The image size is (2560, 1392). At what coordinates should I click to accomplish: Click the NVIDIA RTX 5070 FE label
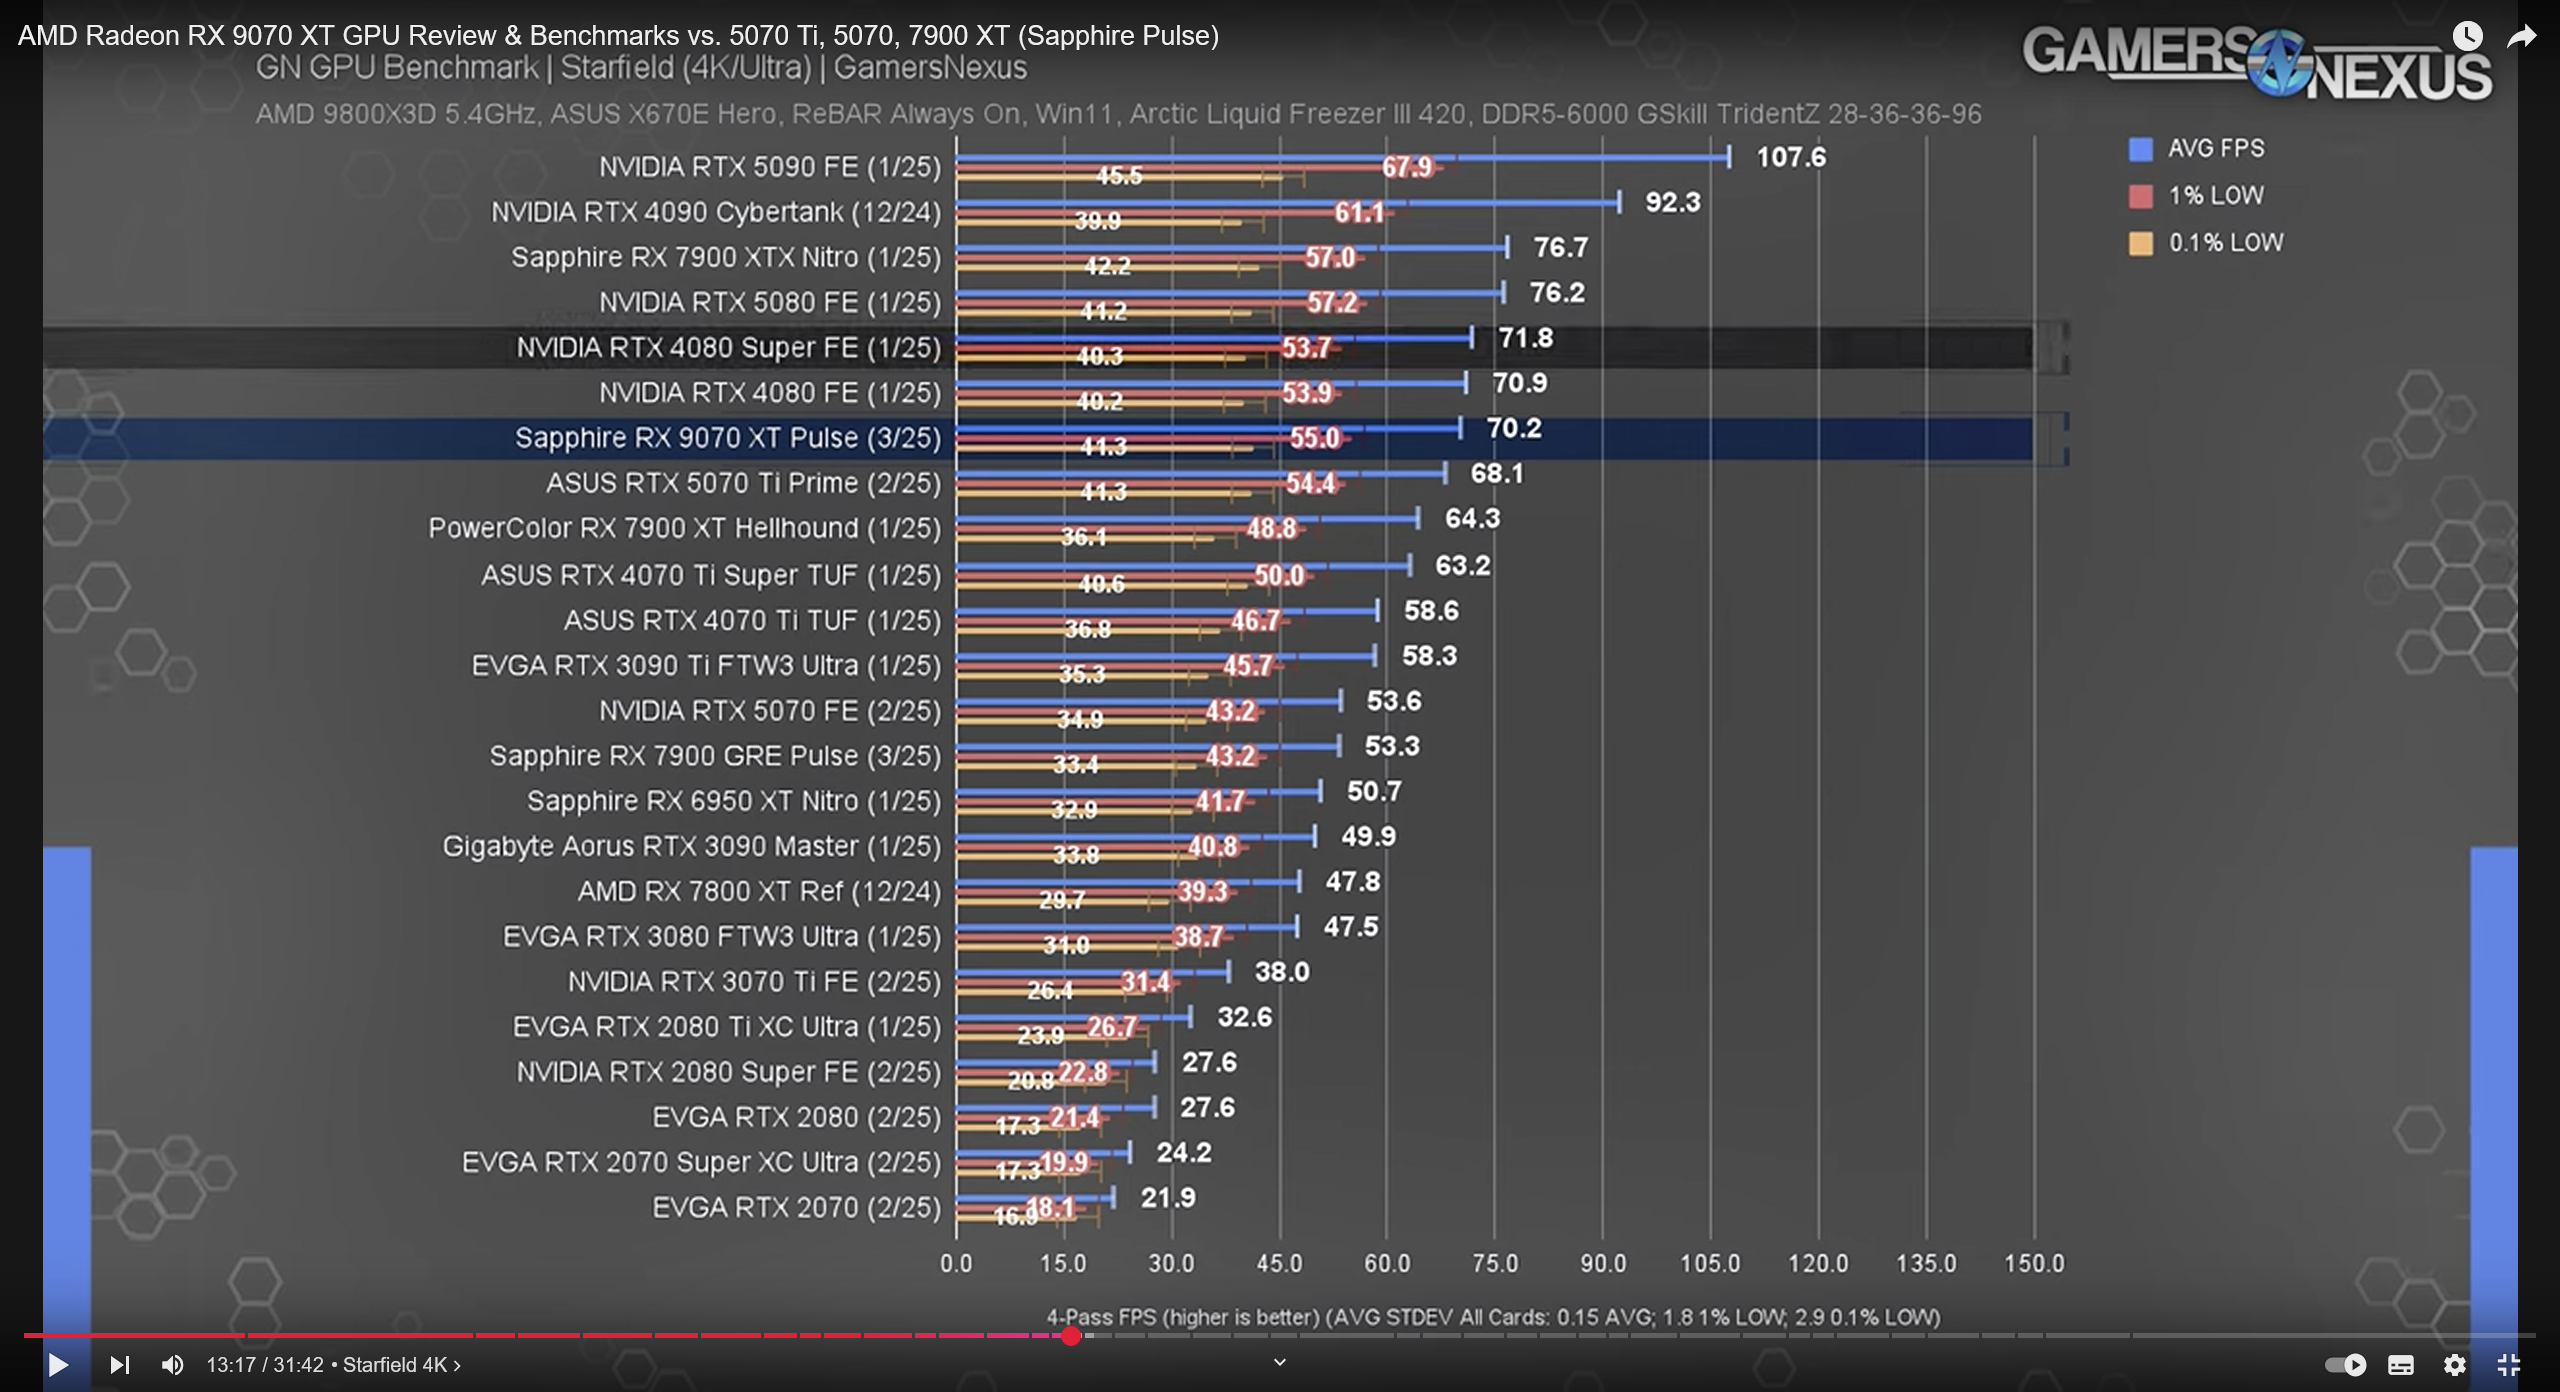pyautogui.click(x=770, y=711)
